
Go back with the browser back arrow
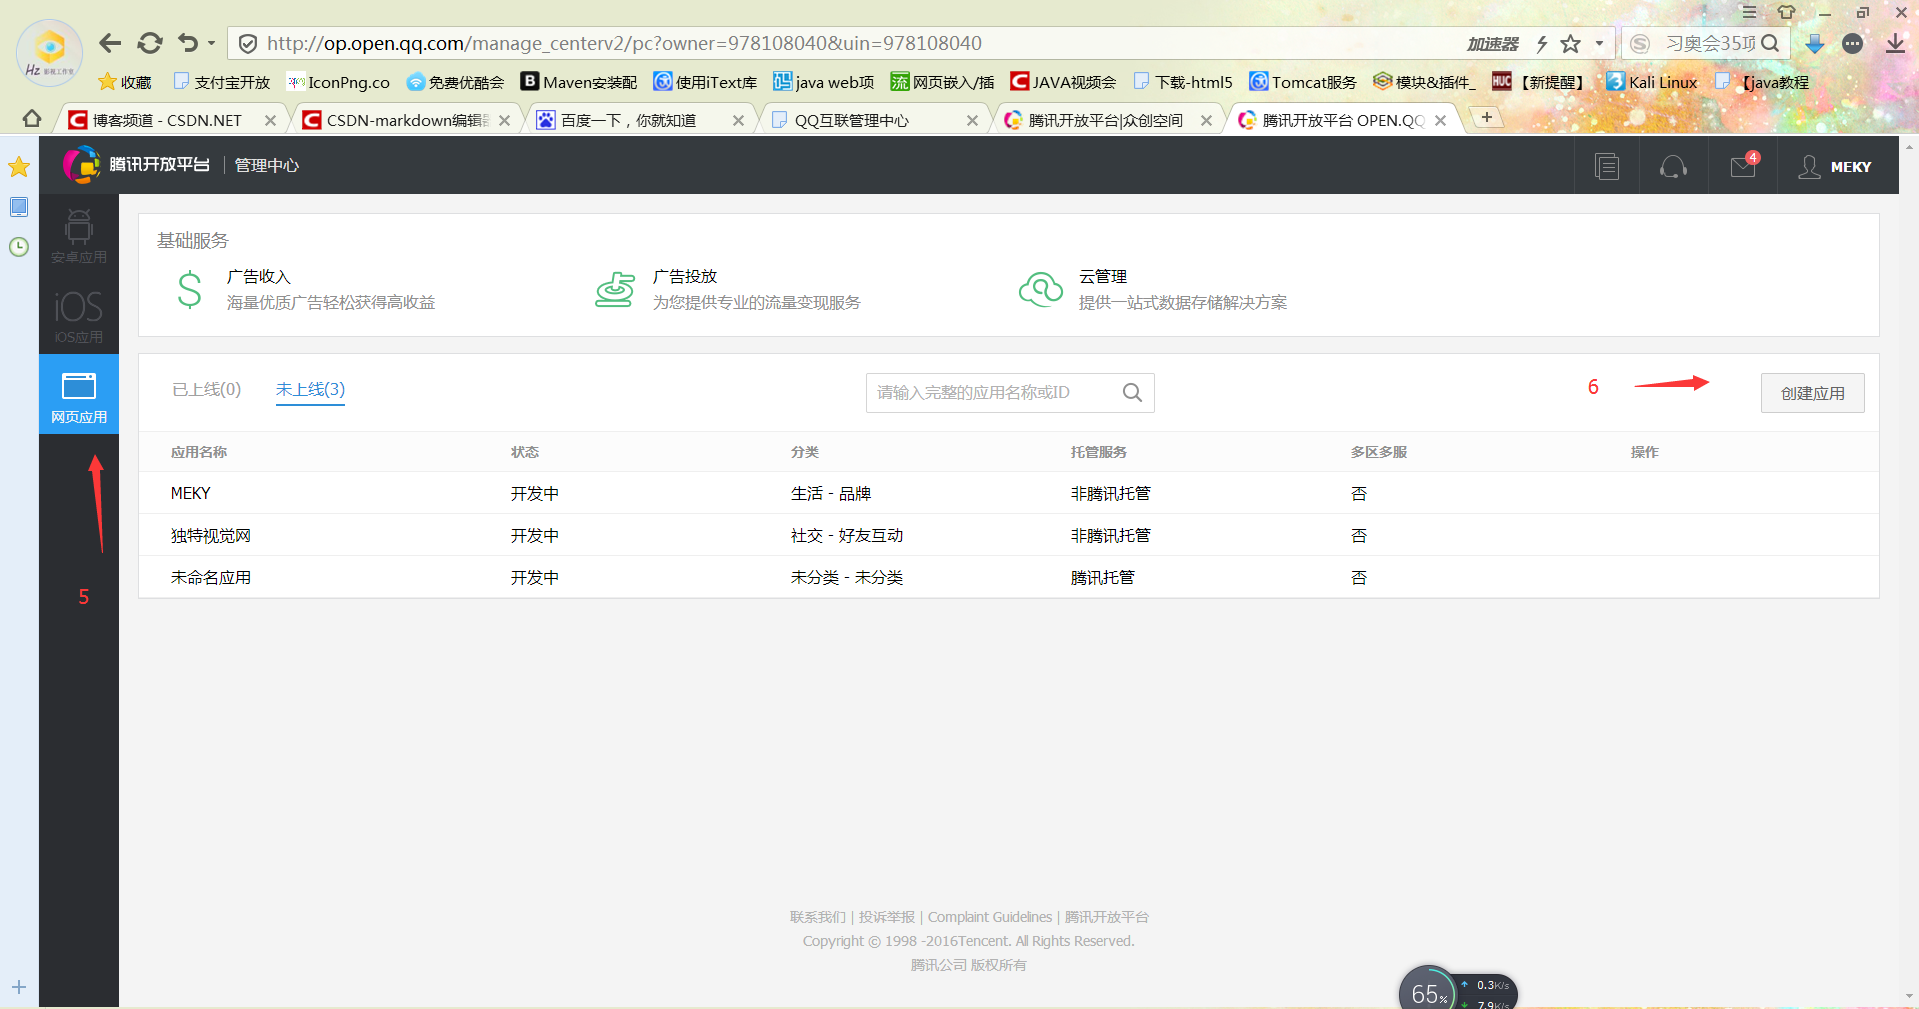coord(110,43)
